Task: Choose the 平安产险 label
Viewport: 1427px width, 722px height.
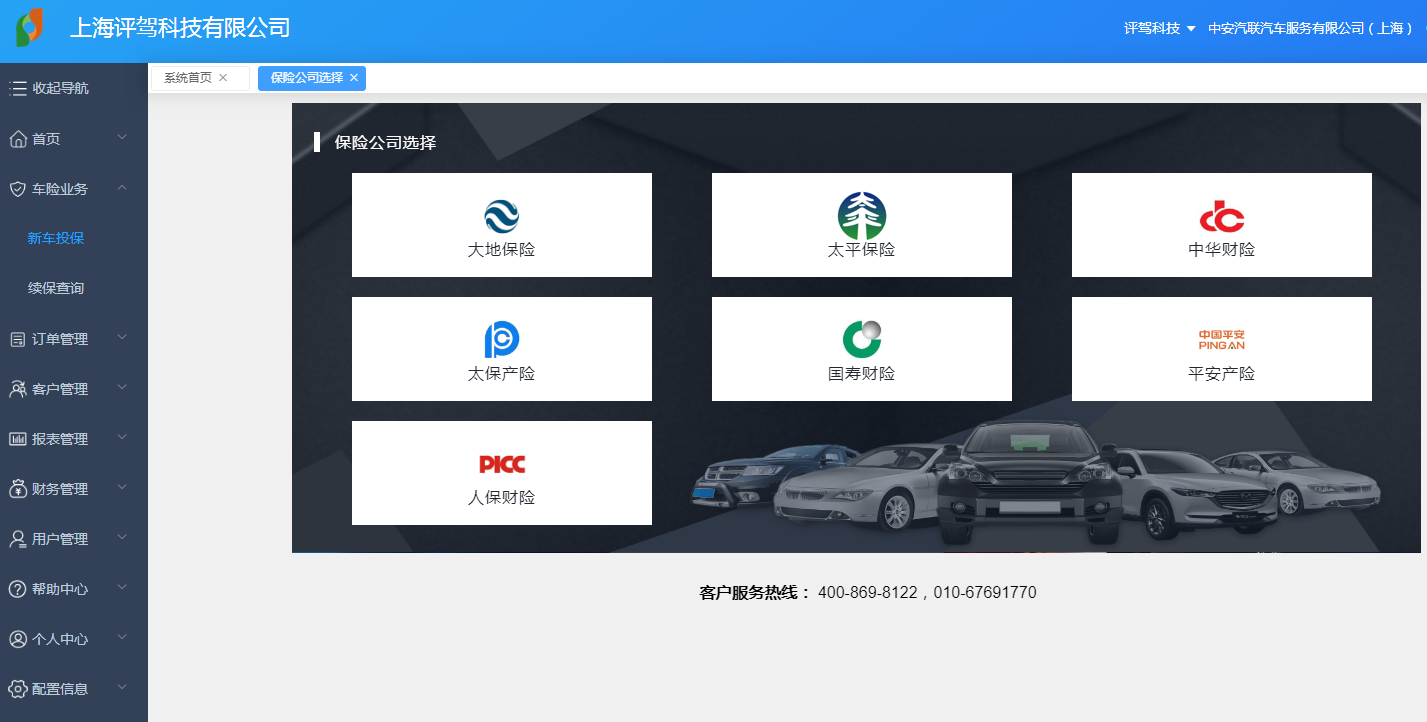Action: [1222, 374]
